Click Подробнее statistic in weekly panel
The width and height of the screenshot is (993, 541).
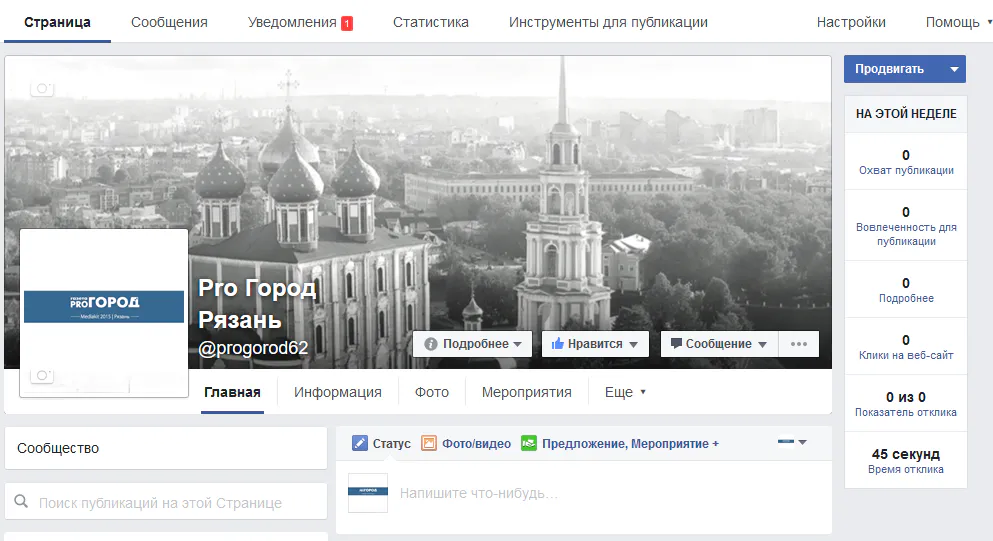pyautogui.click(x=906, y=290)
